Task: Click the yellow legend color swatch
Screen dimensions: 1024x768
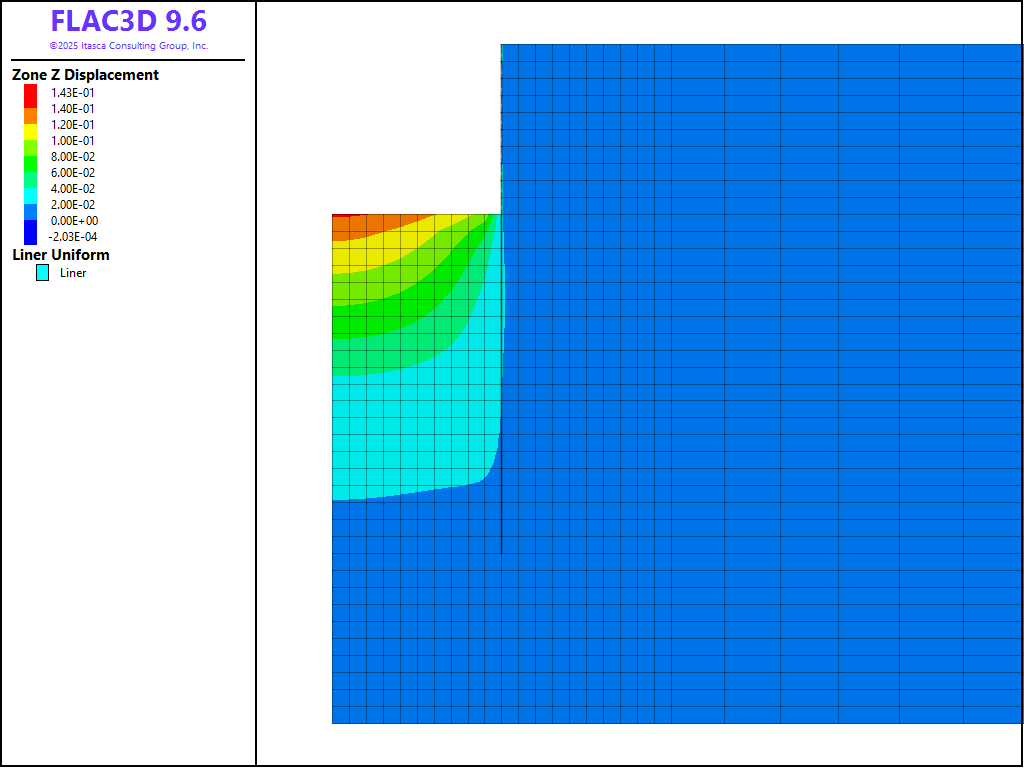Action: click(30, 132)
